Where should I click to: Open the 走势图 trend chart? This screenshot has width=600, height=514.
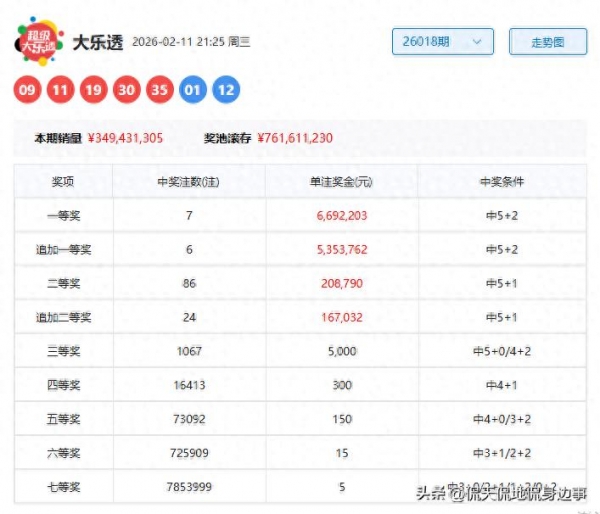[547, 41]
